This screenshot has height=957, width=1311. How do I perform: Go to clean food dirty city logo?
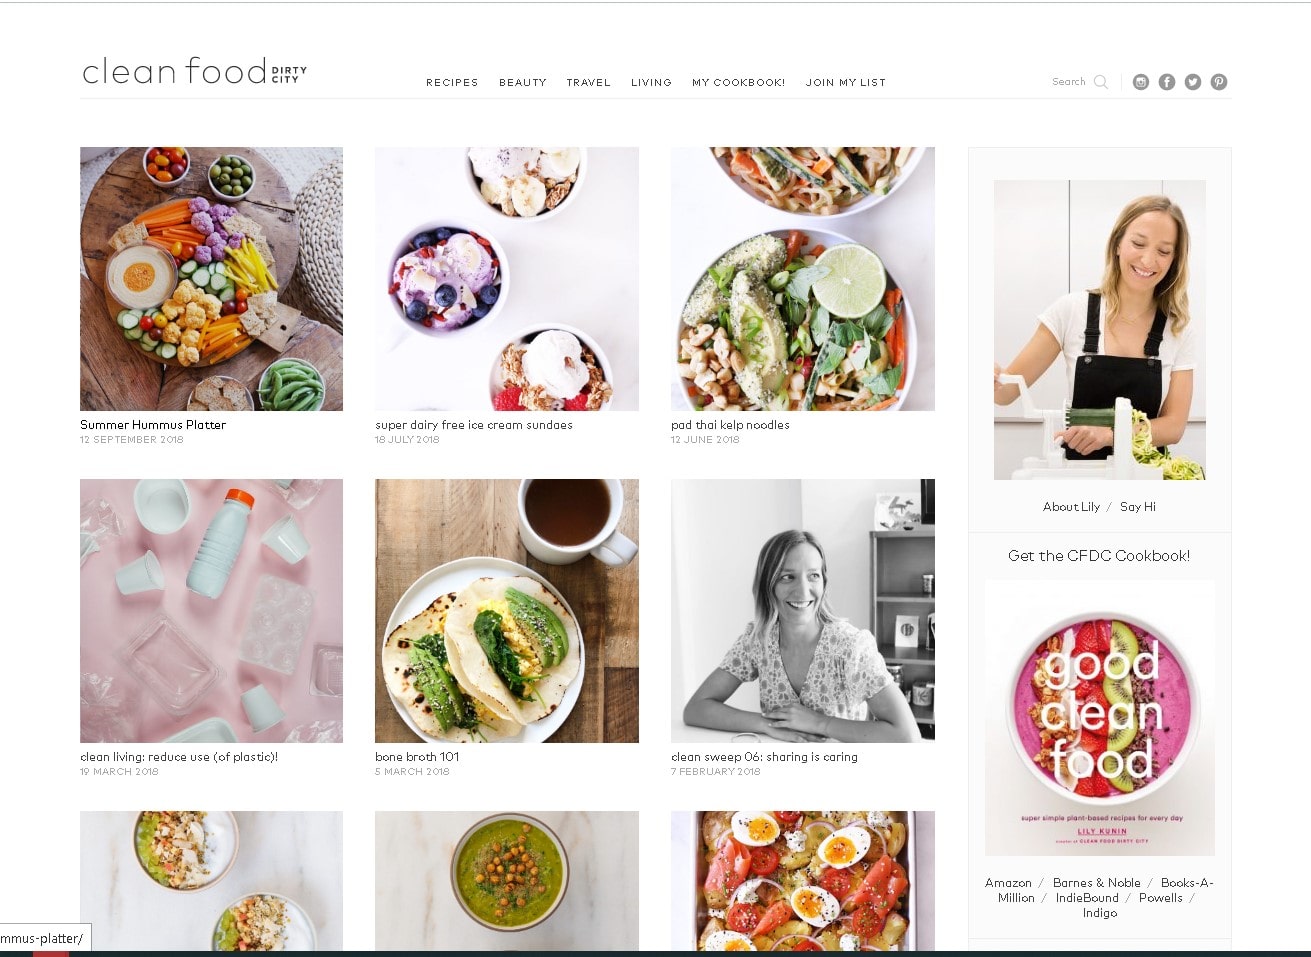(x=194, y=71)
